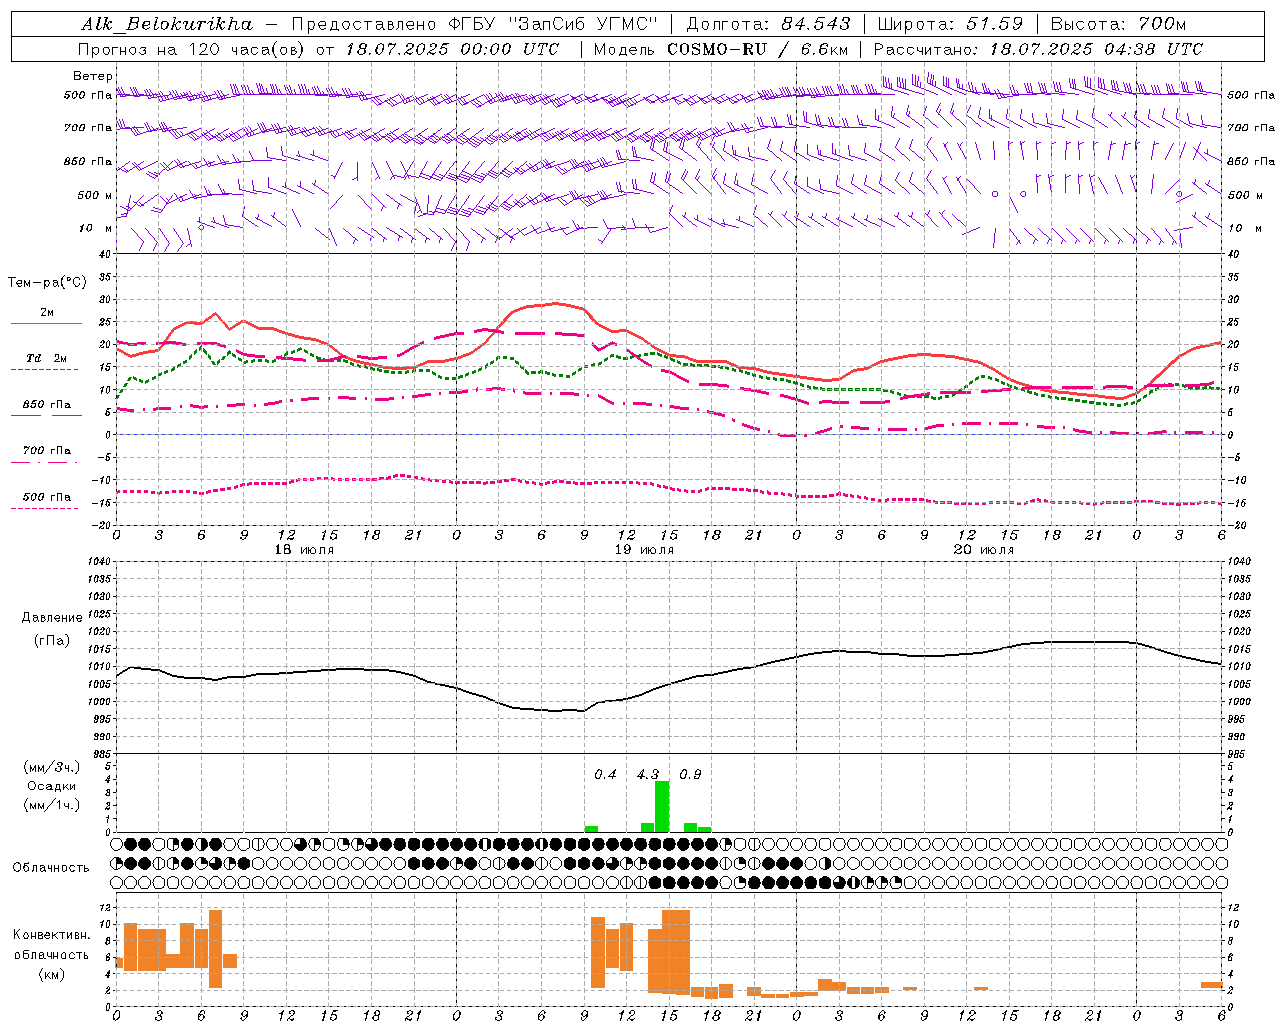The width and height of the screenshot is (1280, 1024).
Task: Click the Широта: 51.59 value
Action: 950,24
